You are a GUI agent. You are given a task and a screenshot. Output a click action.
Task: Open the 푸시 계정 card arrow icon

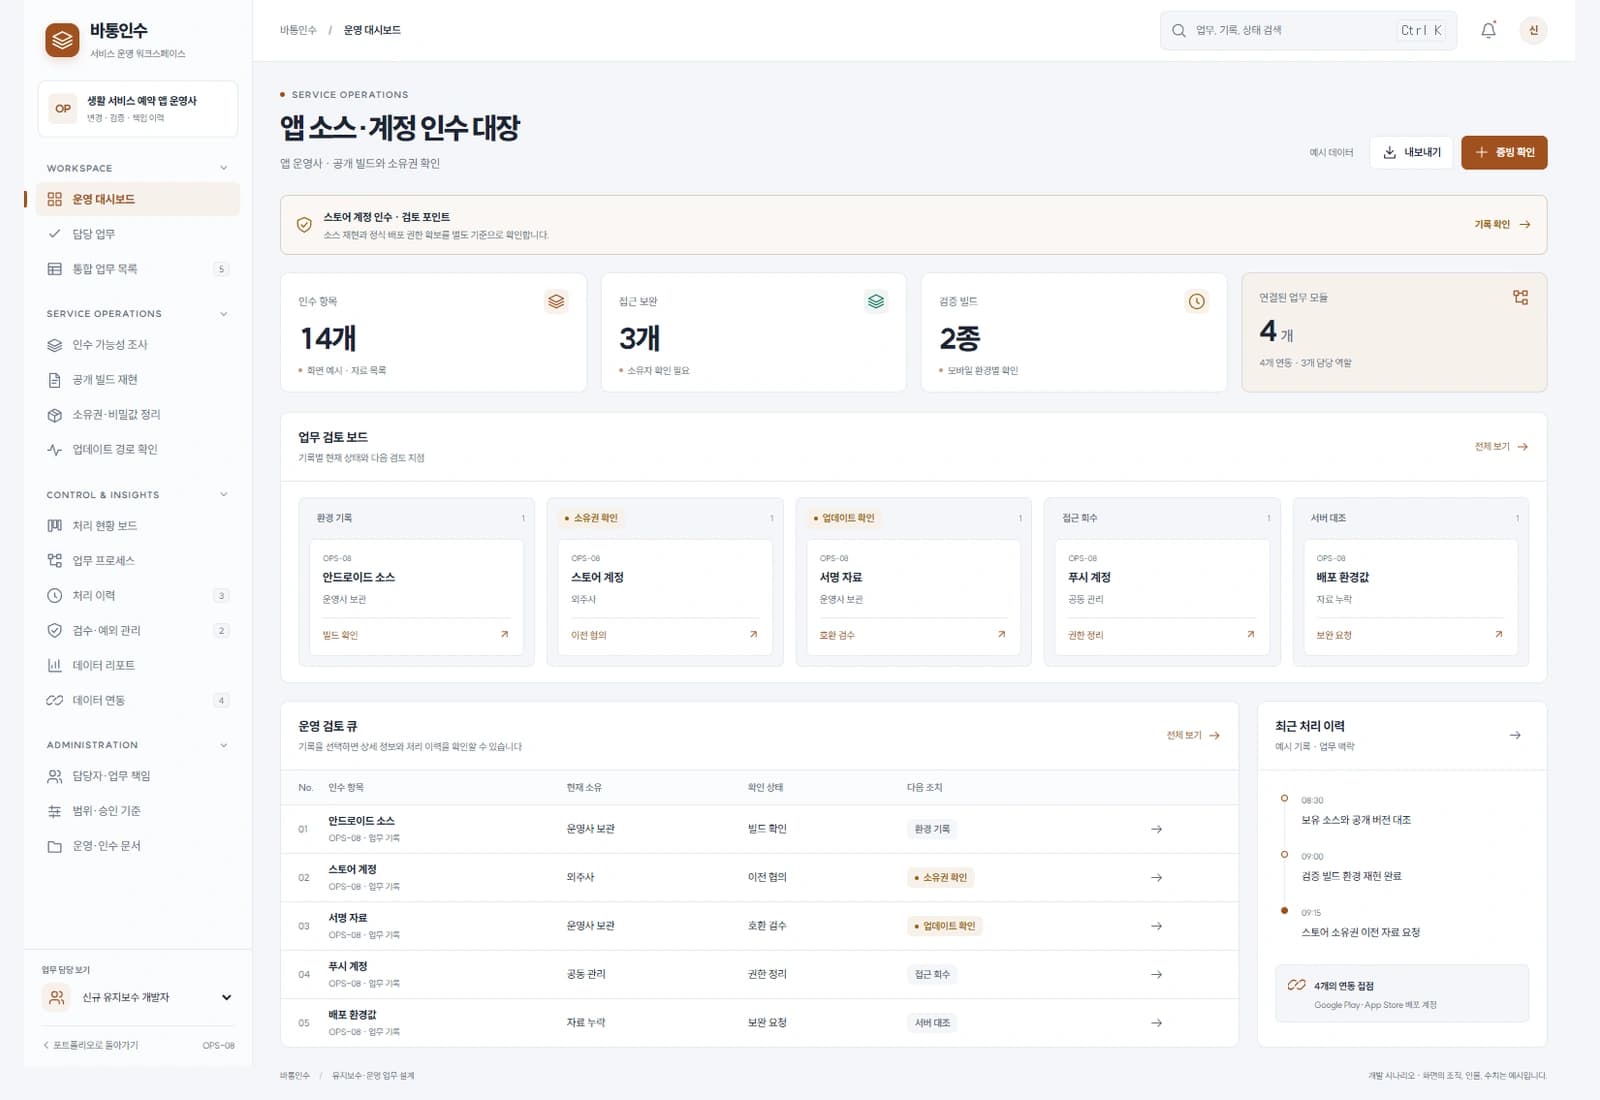point(1250,634)
